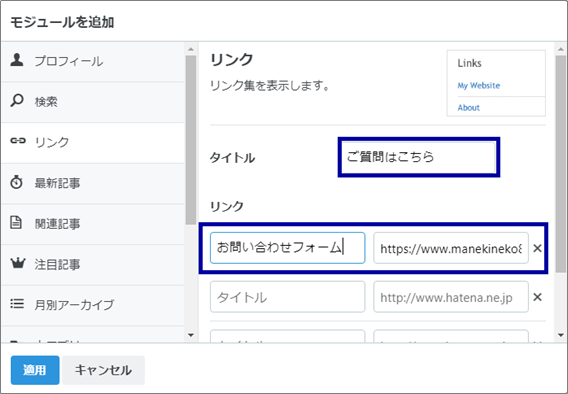Click module list scrollbar down arrow
The width and height of the screenshot is (568, 394).
(x=191, y=335)
